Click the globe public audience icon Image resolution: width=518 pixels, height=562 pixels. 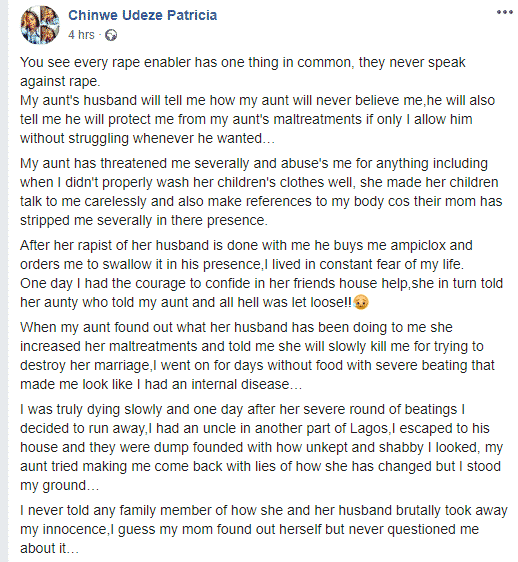111,35
